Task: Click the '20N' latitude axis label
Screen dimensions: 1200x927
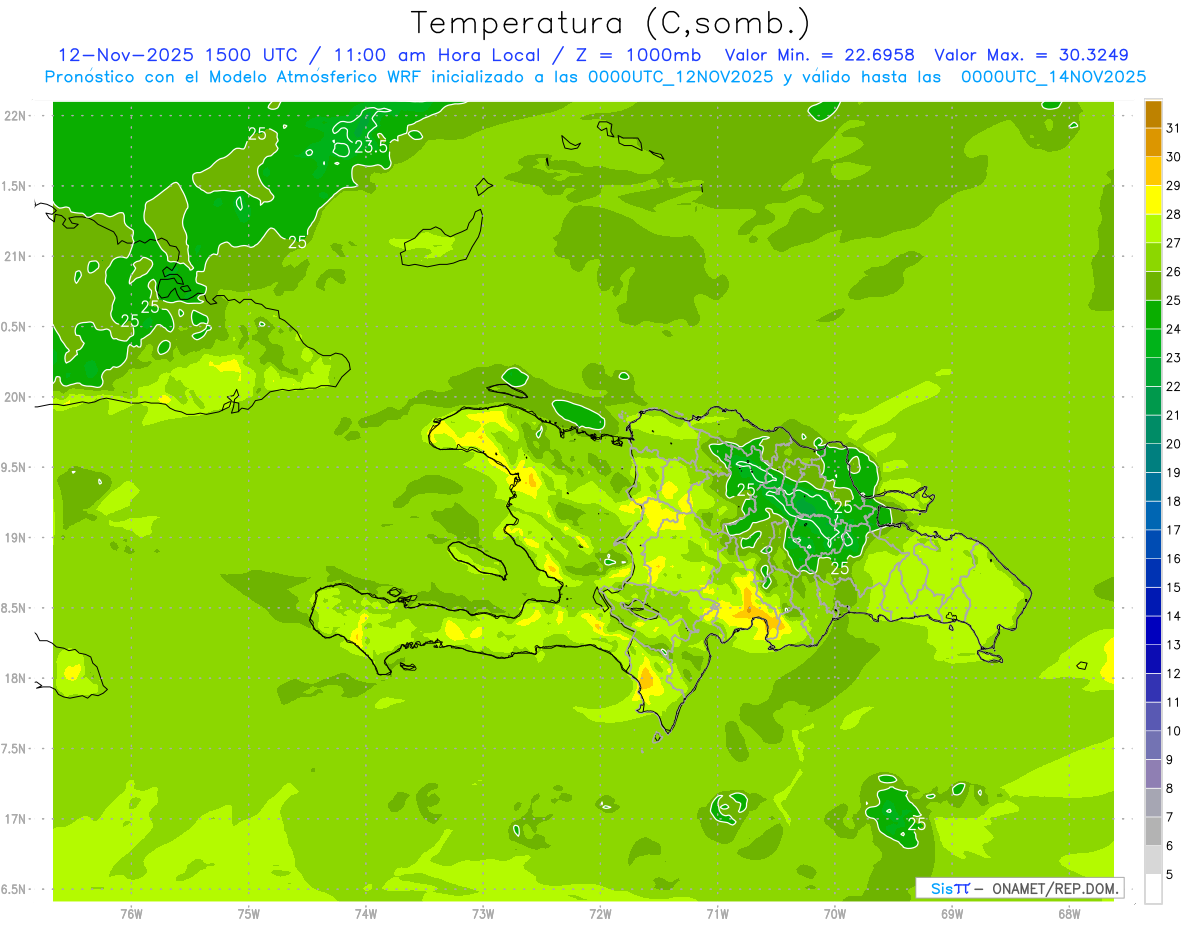Action: pyautogui.click(x=17, y=397)
